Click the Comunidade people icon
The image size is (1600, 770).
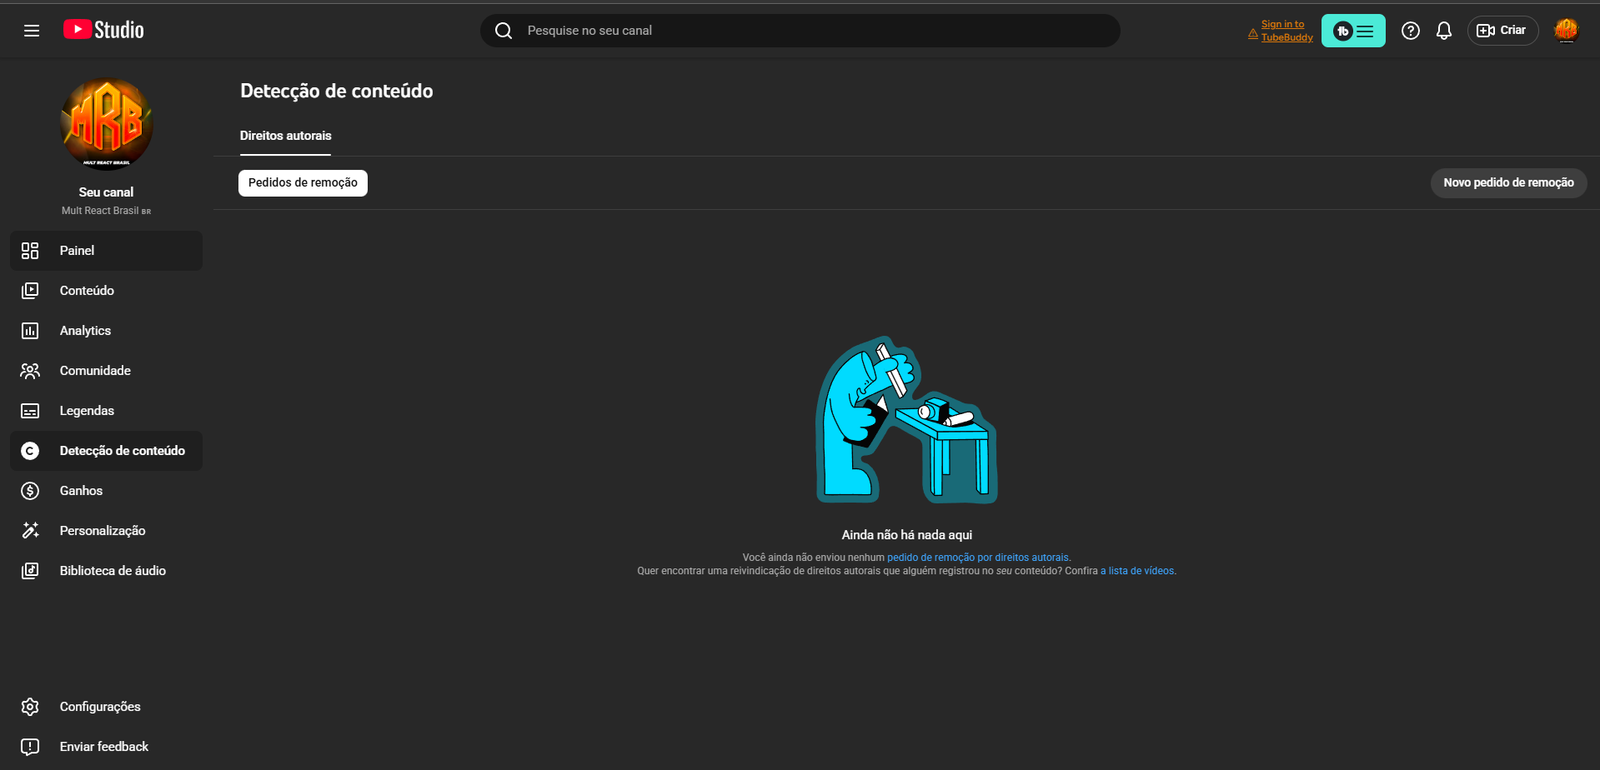pyautogui.click(x=30, y=371)
